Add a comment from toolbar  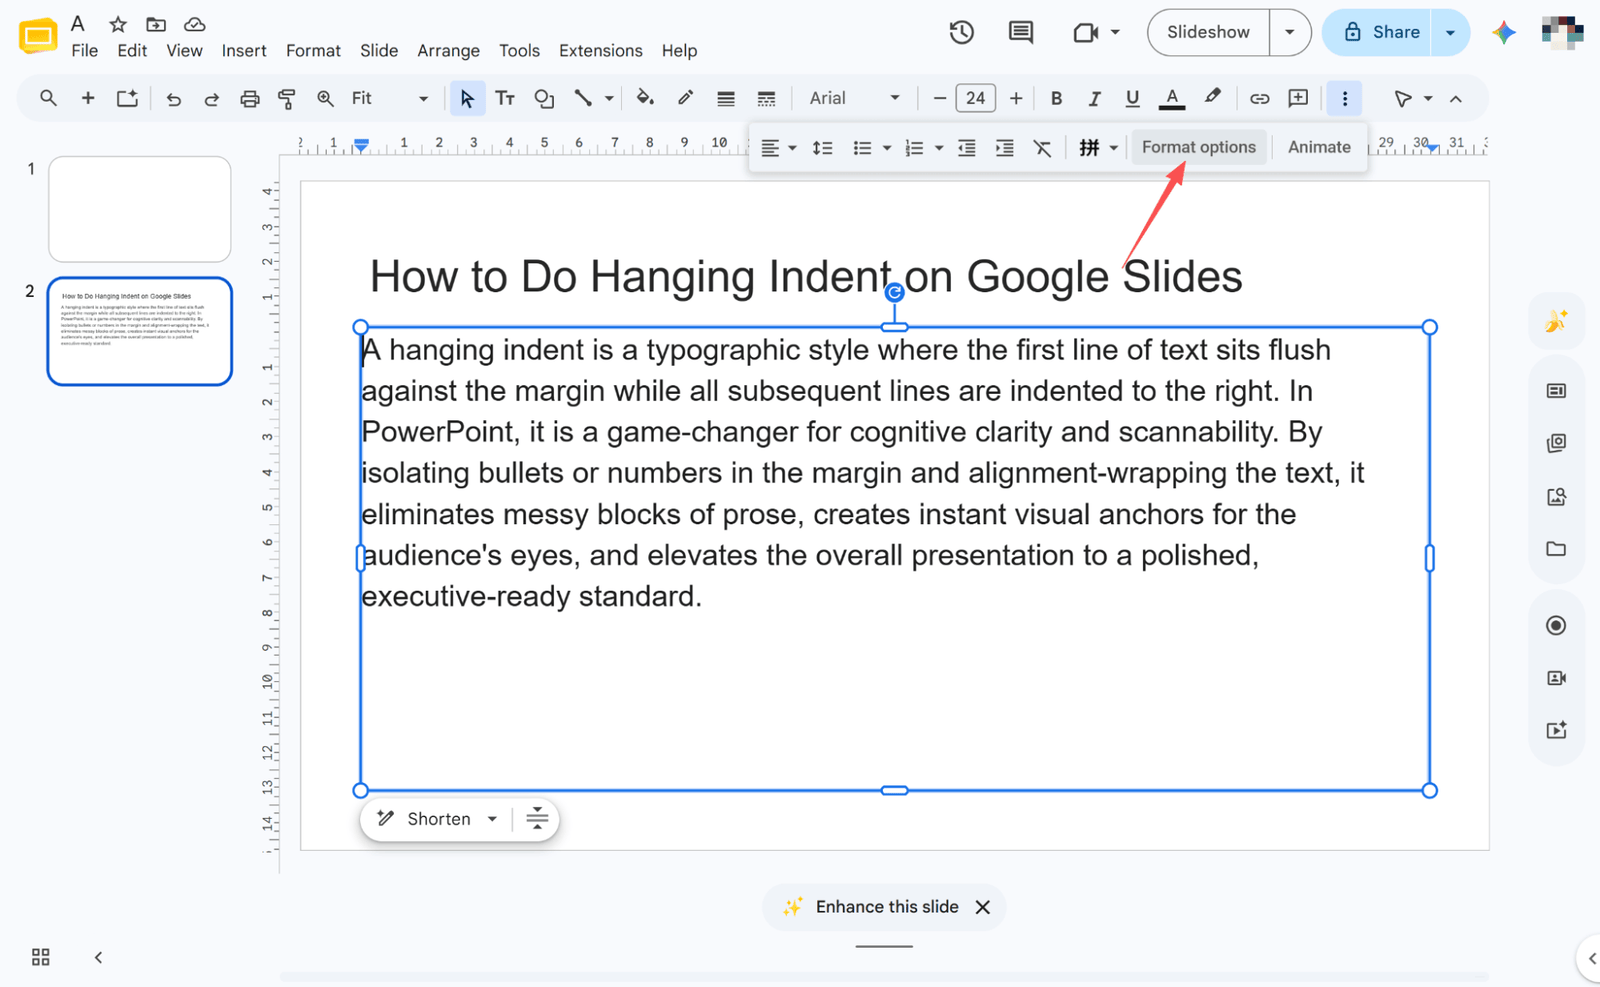click(x=1298, y=98)
